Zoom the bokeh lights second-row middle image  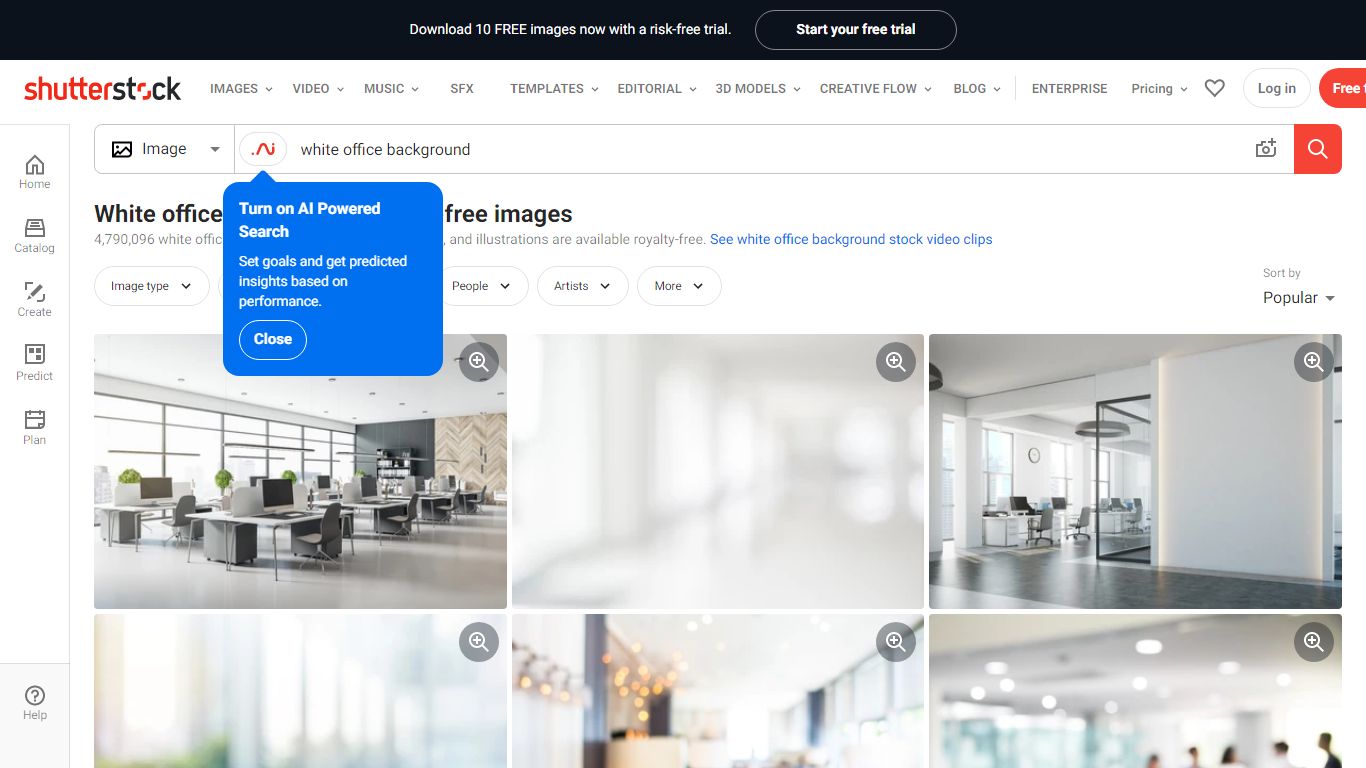(x=896, y=642)
